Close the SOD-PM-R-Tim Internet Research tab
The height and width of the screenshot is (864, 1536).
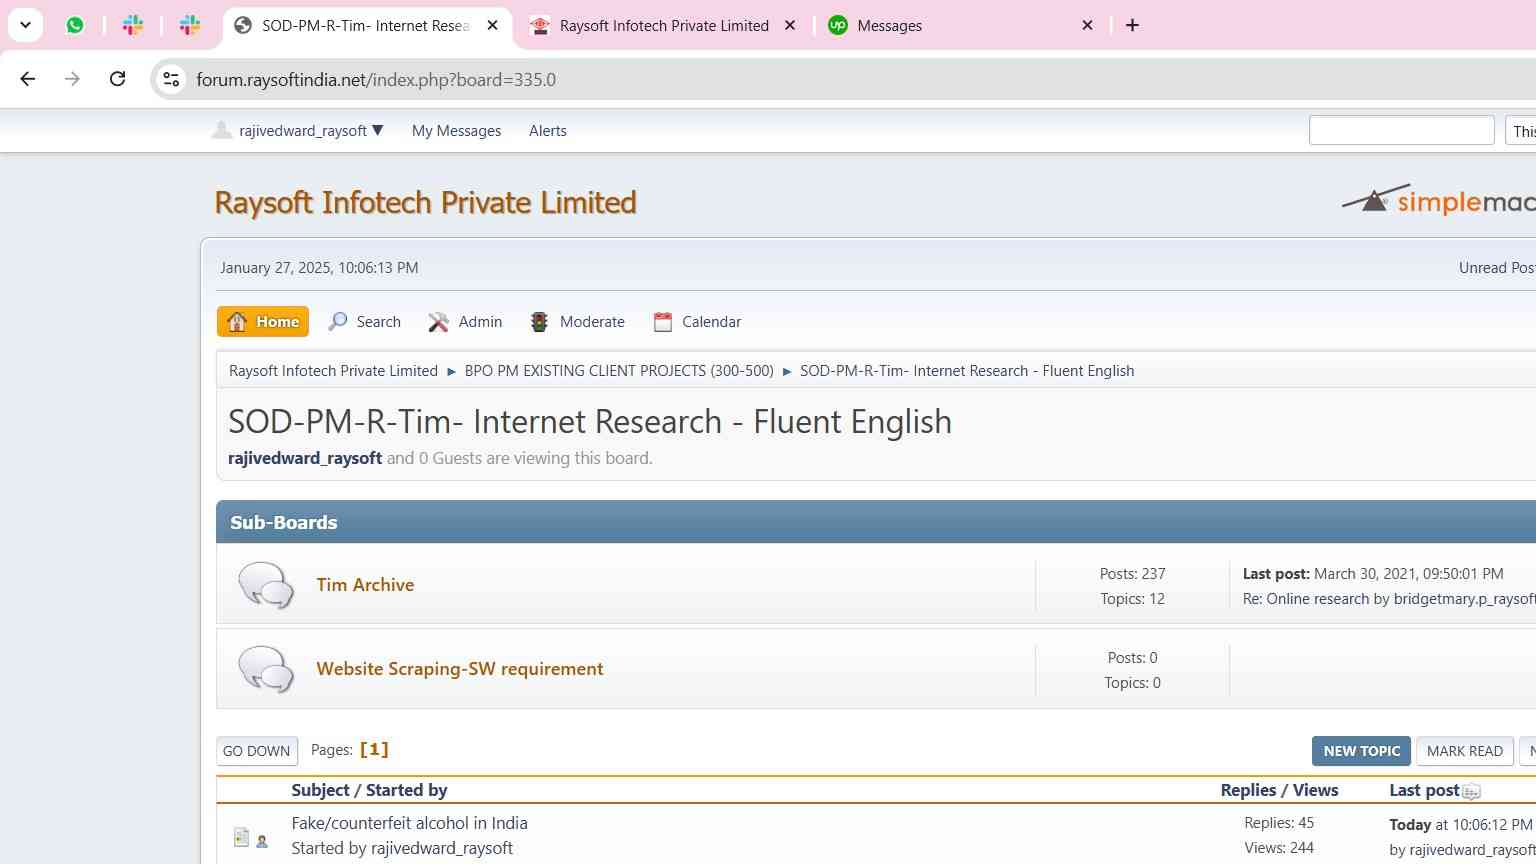[492, 25]
